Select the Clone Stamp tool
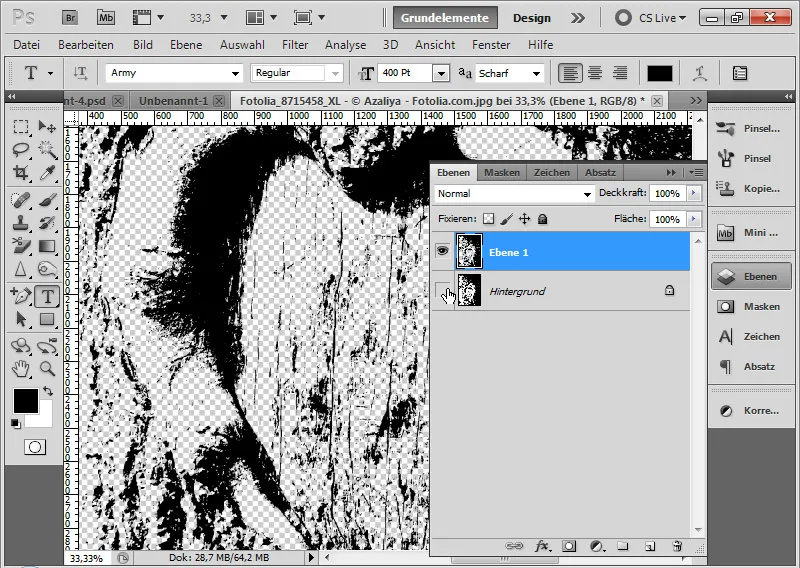The image size is (800, 568). [21, 223]
